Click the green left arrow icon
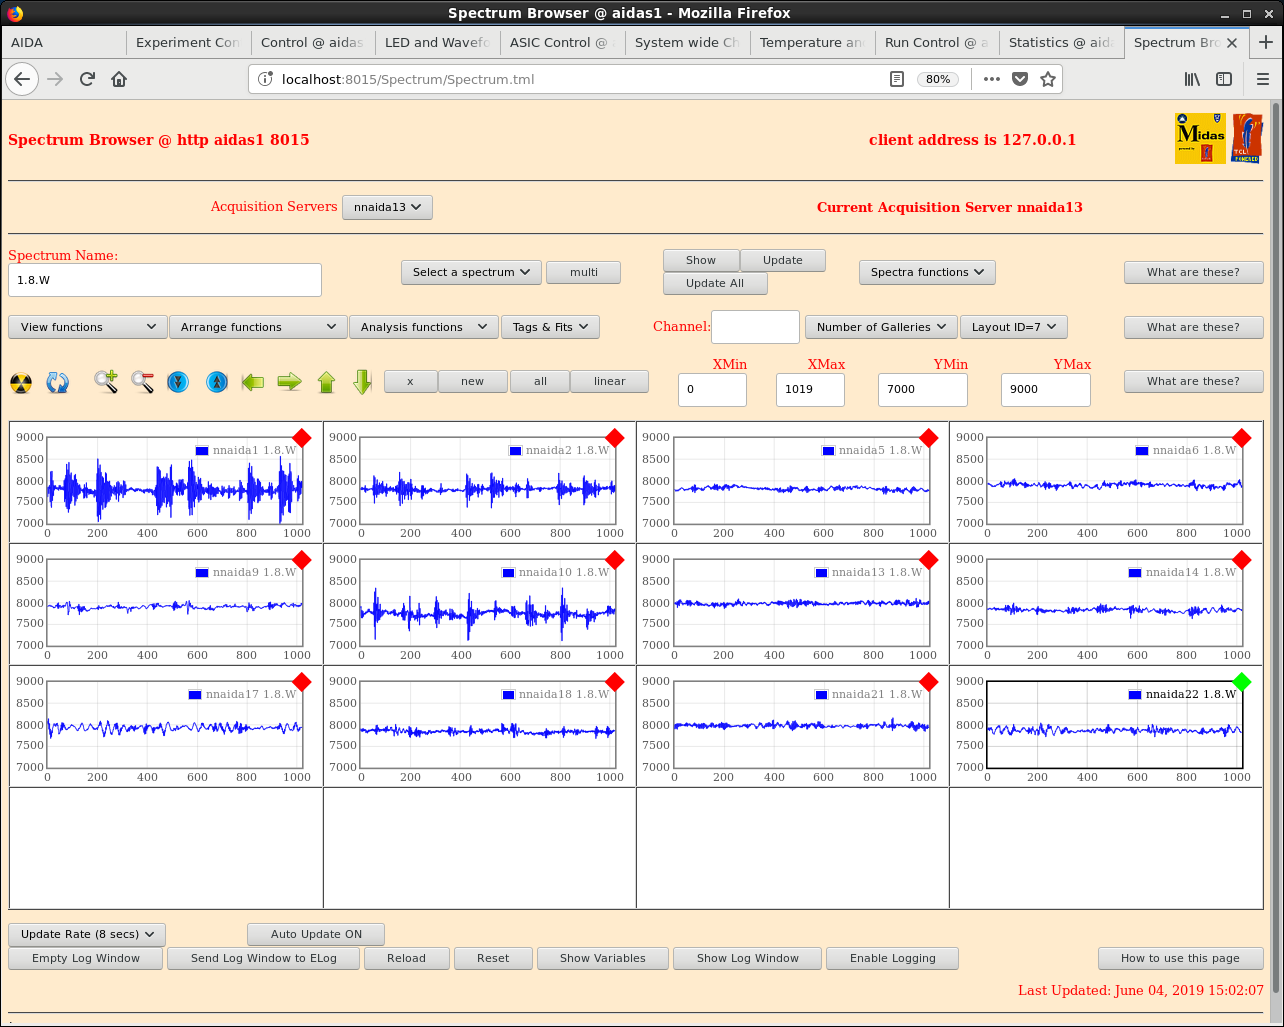 pyautogui.click(x=253, y=382)
